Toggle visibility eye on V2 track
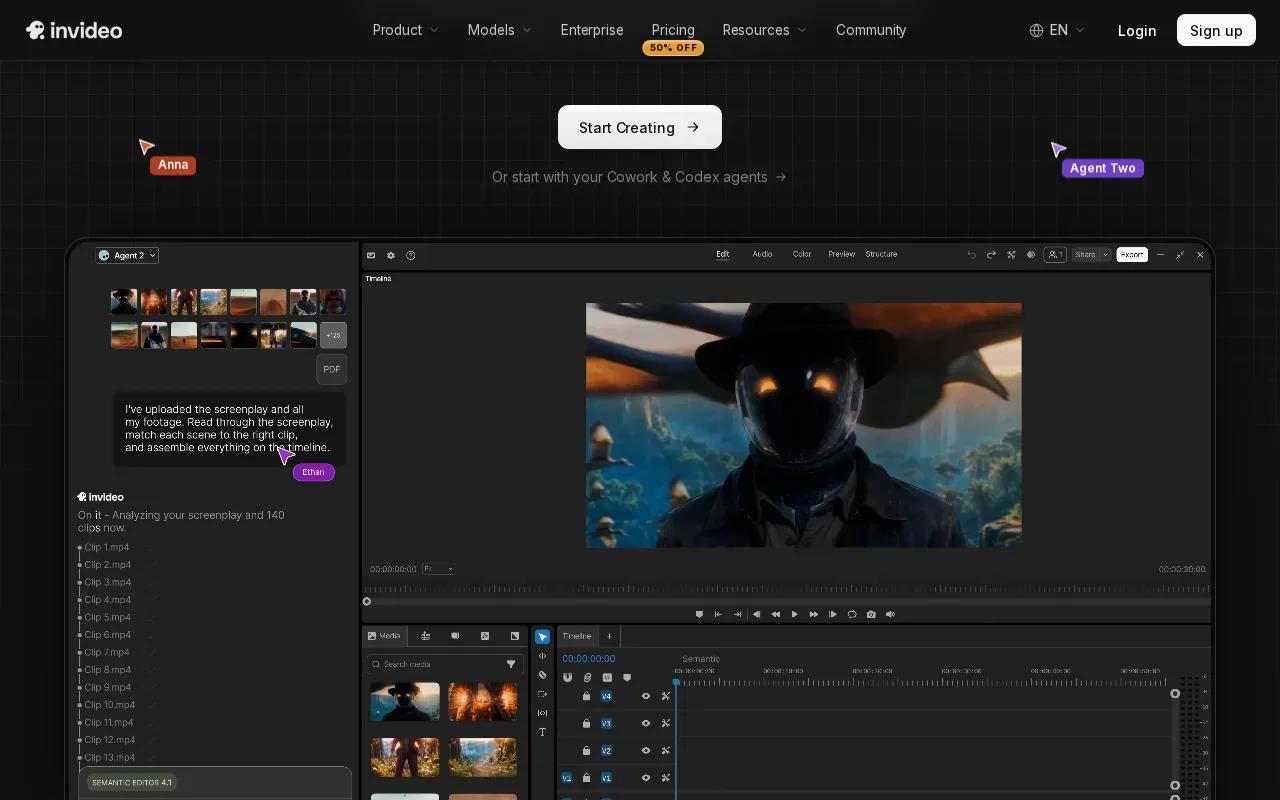 pyautogui.click(x=646, y=750)
